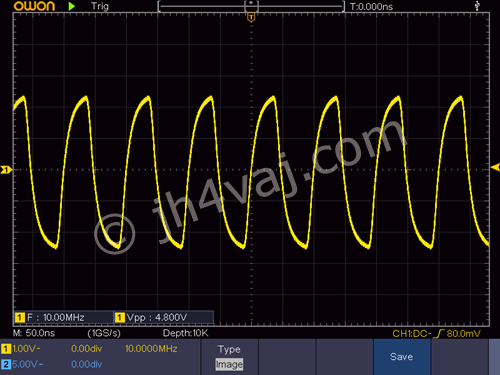Select the channel 1 badge beside Vpp
Viewport: 500px width, 375px height.
click(x=120, y=317)
